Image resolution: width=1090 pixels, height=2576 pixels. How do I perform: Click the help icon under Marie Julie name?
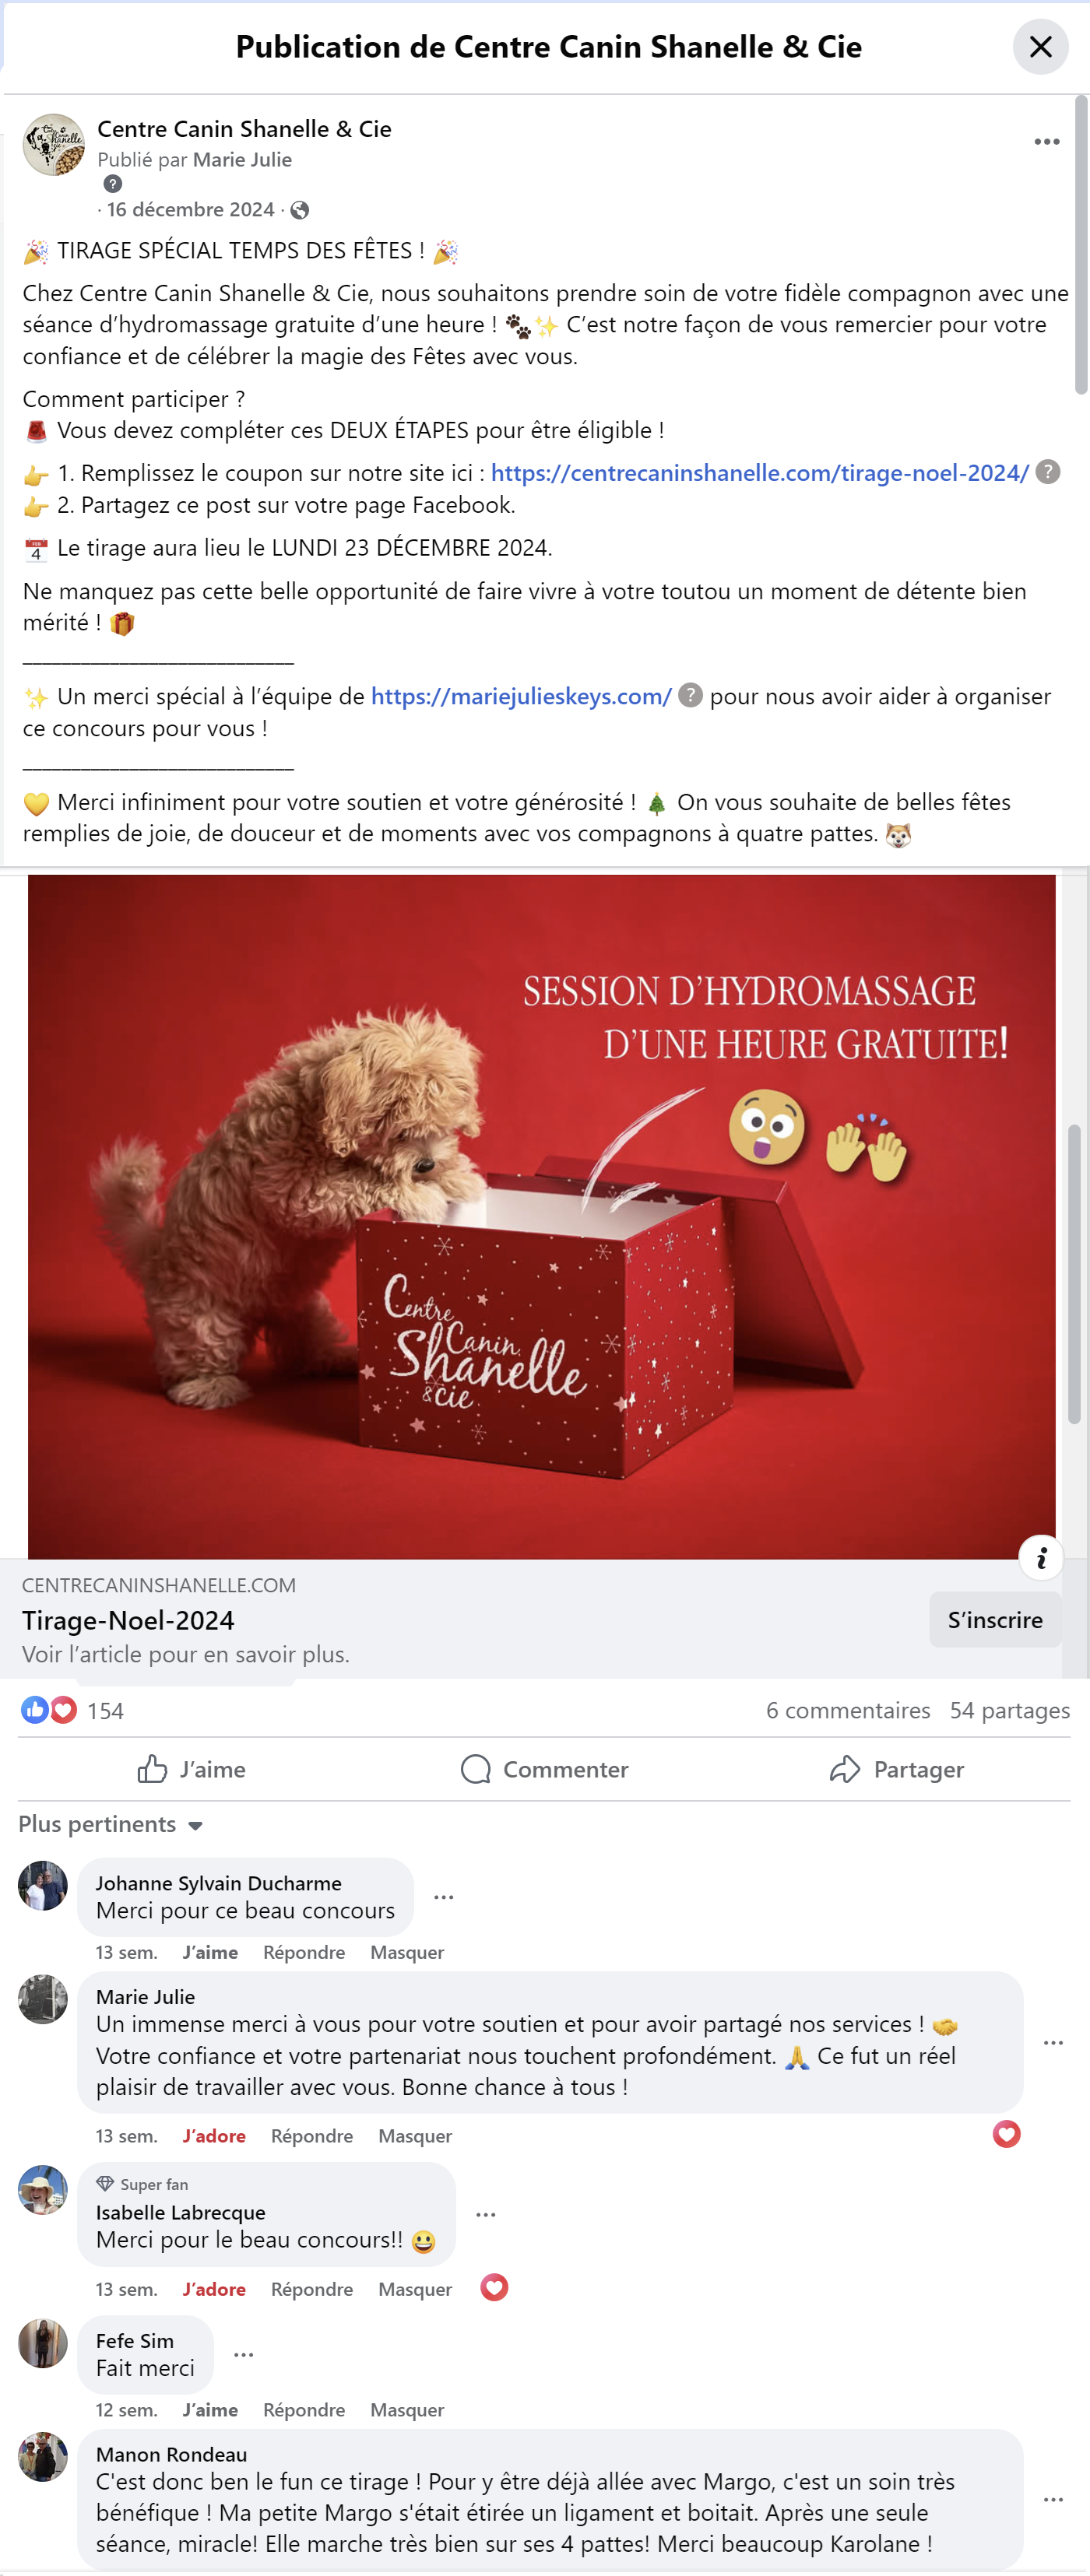(113, 184)
